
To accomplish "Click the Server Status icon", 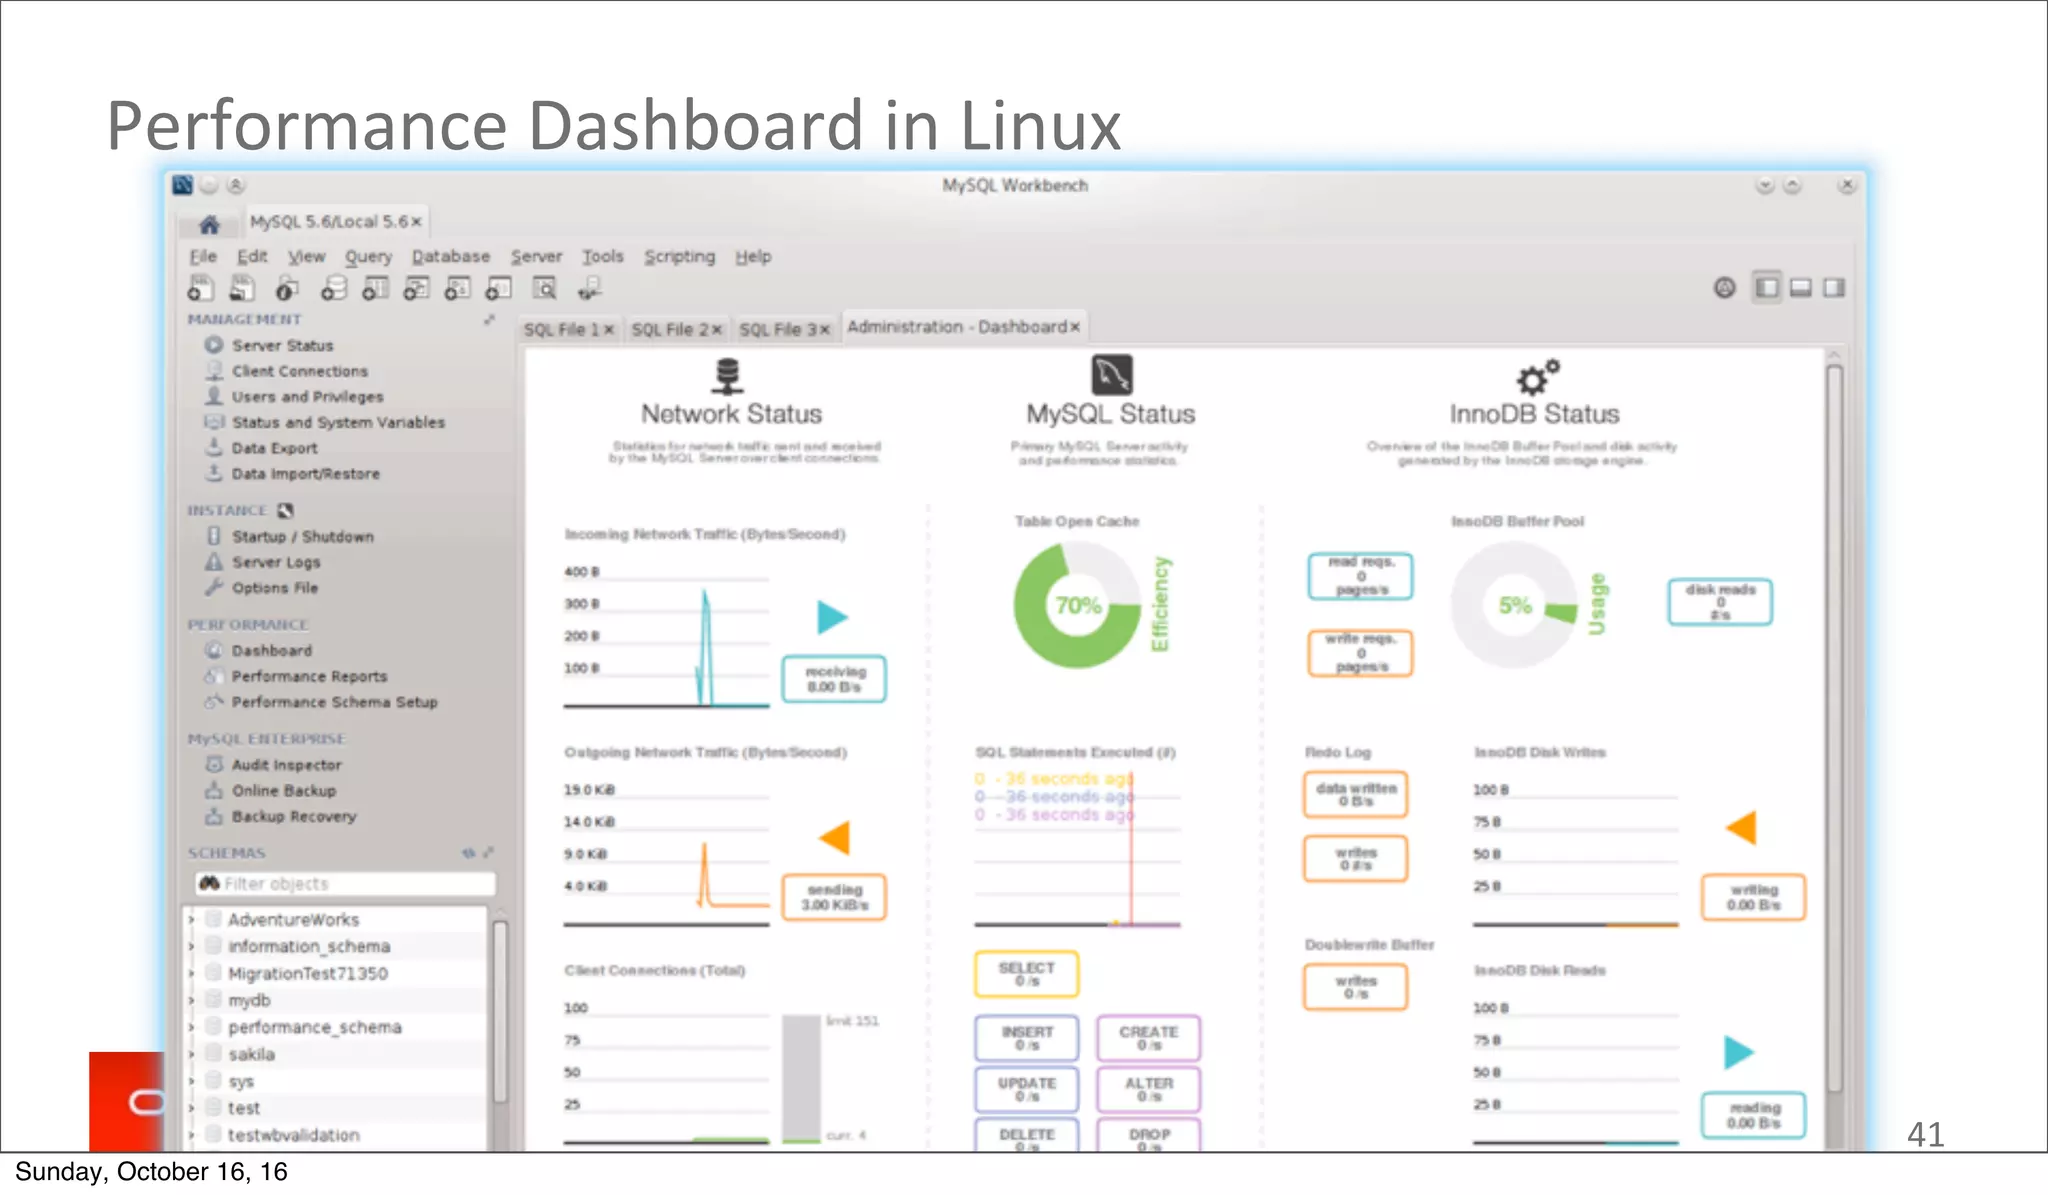I will pos(214,345).
